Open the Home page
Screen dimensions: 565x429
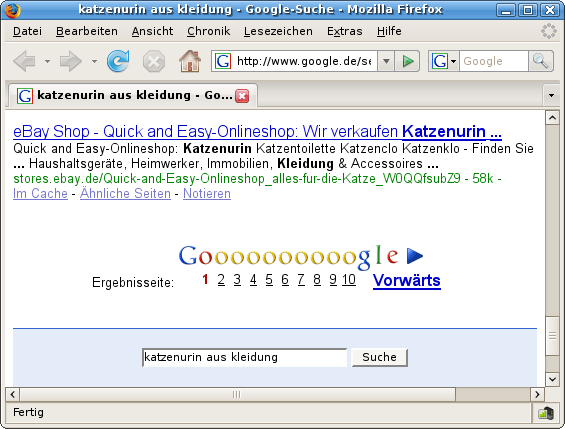pos(190,61)
